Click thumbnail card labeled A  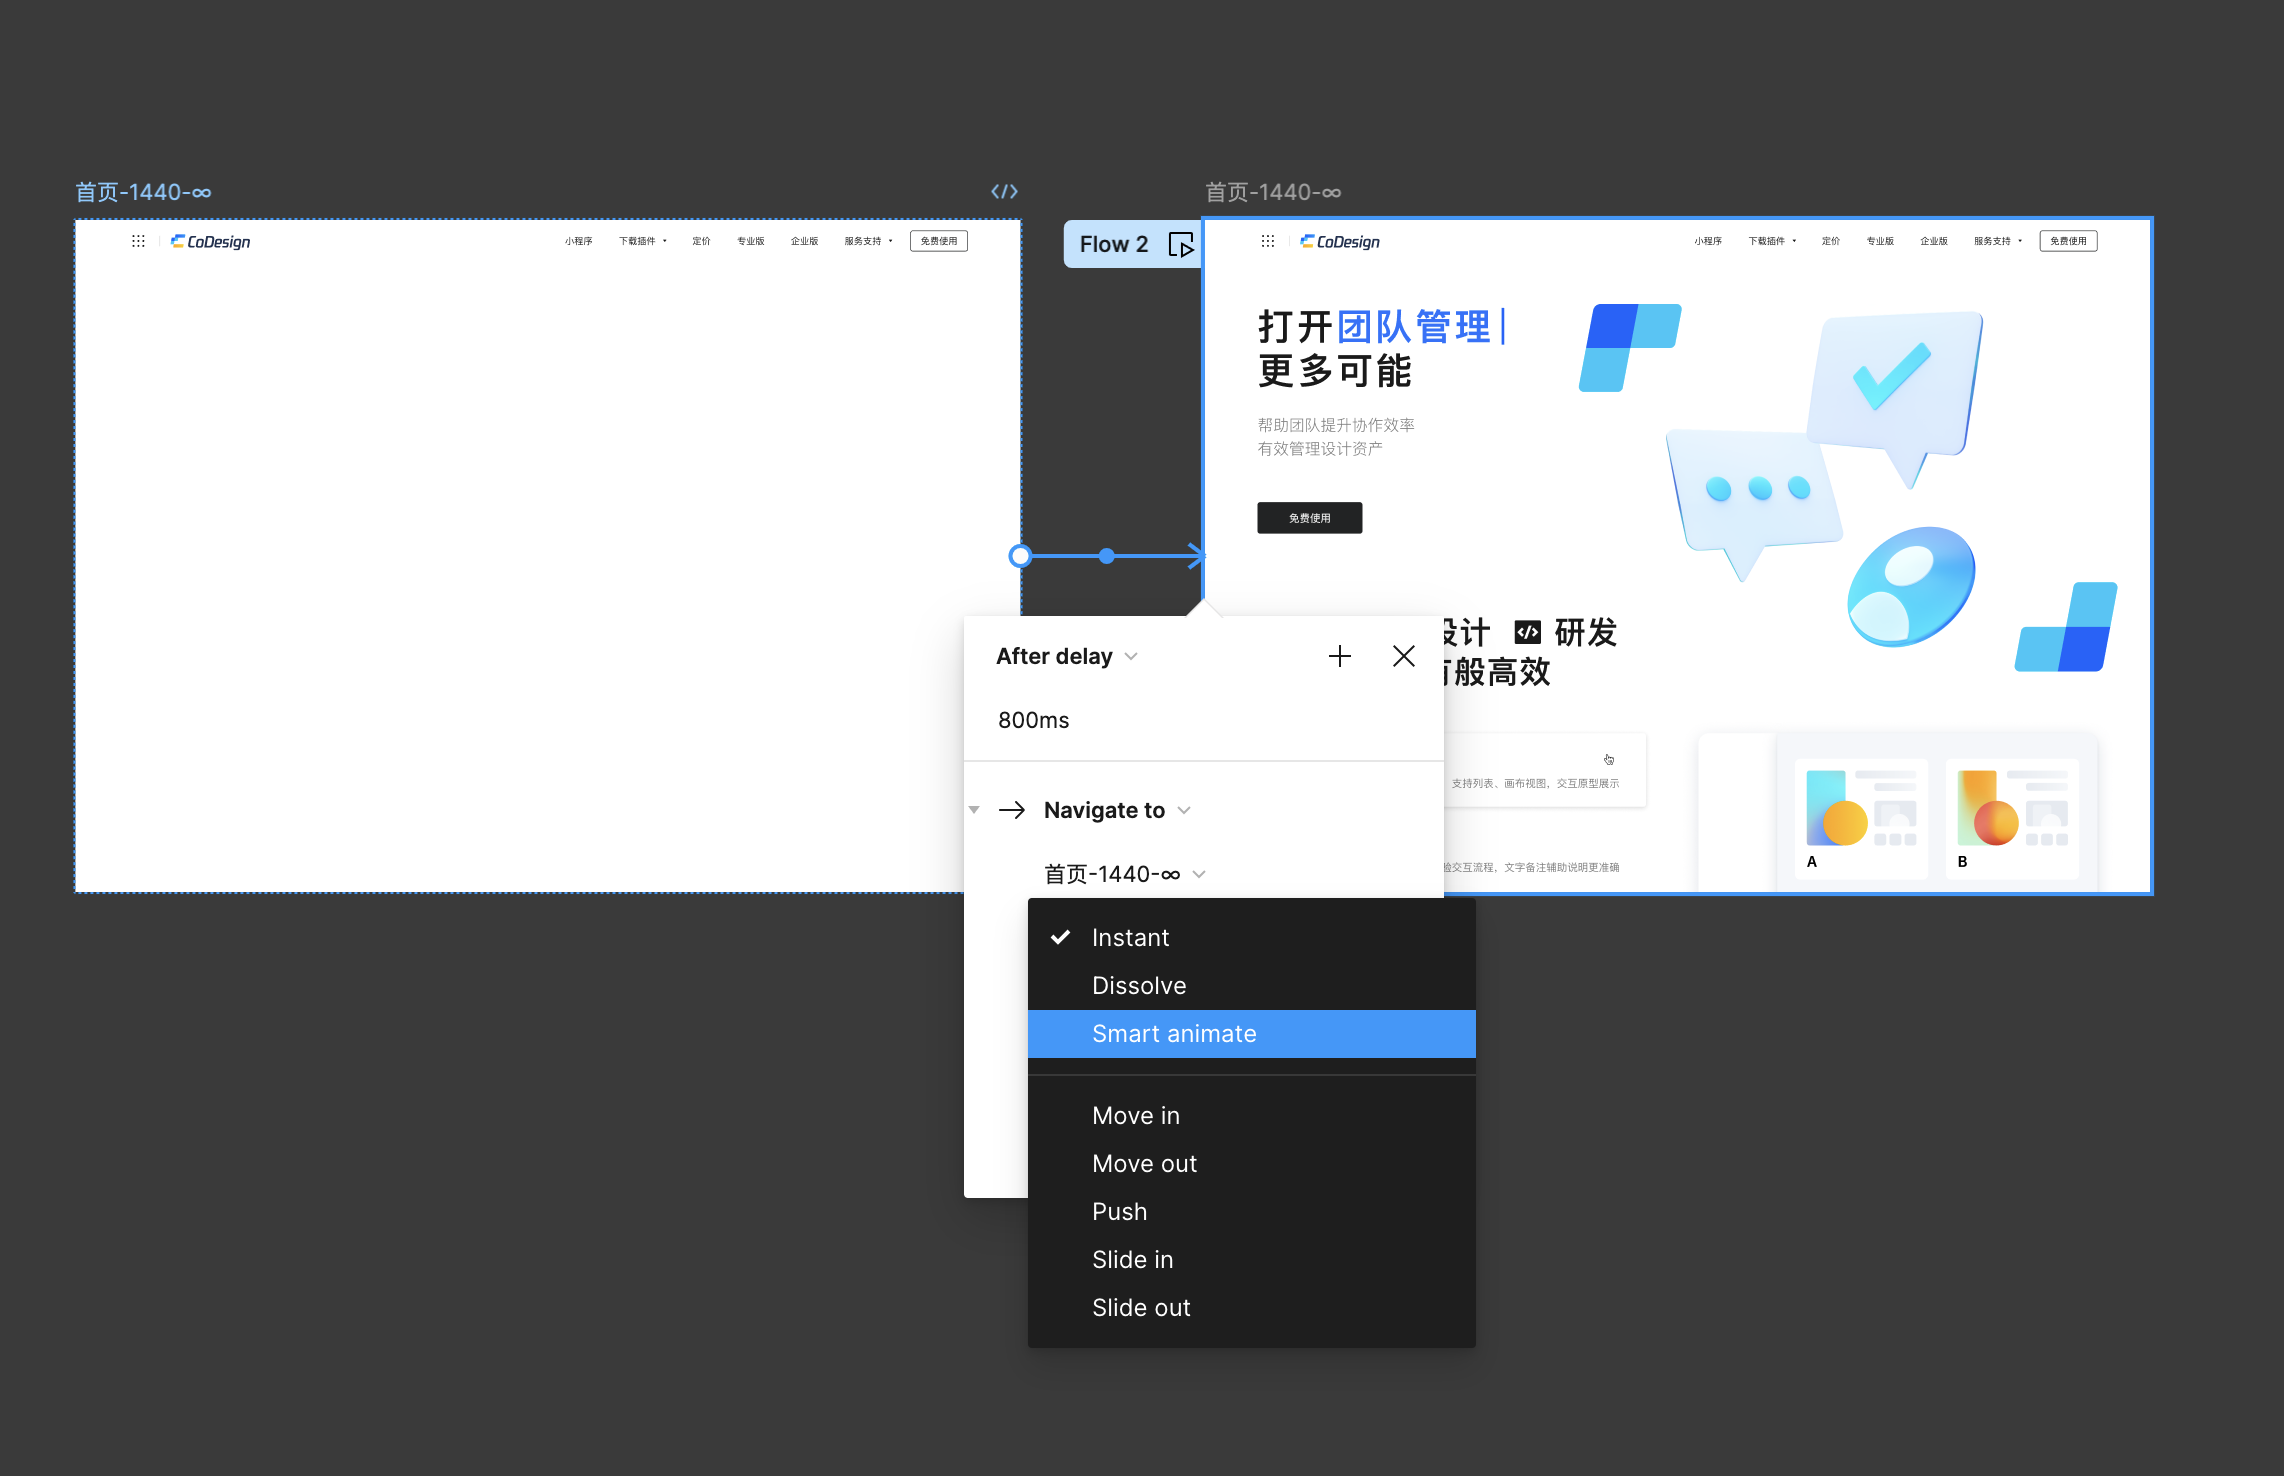click(x=1861, y=819)
